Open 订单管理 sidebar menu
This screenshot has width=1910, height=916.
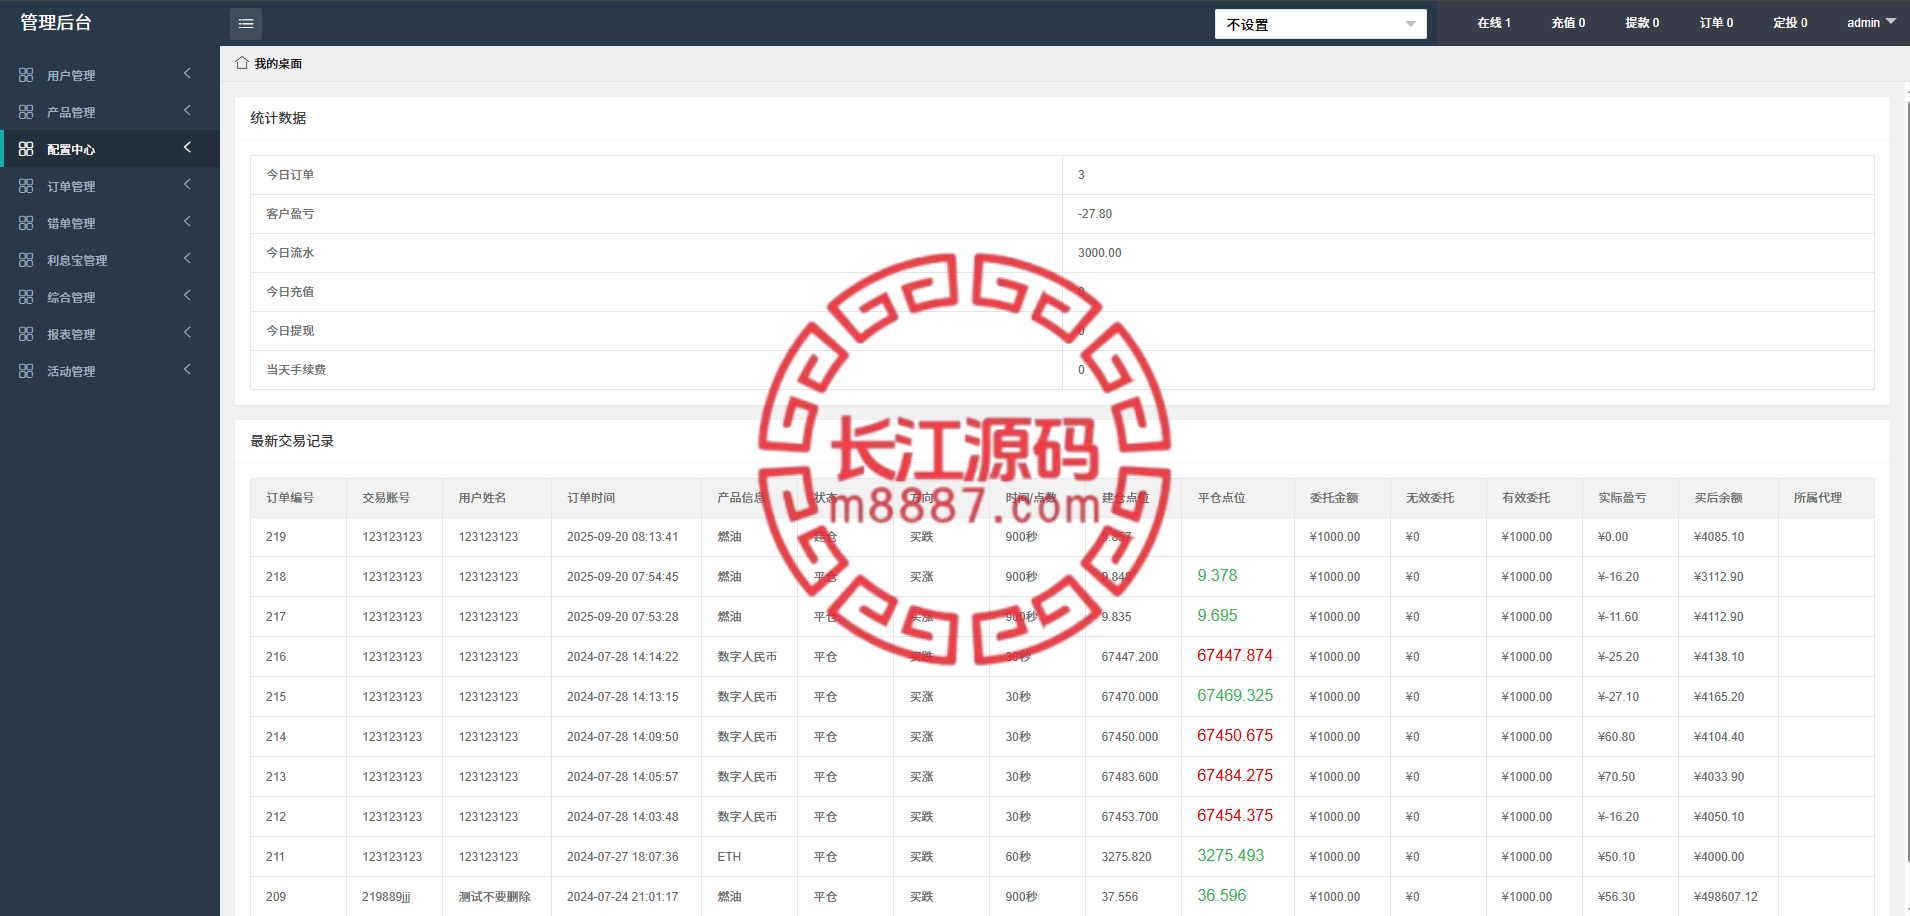pos(110,186)
